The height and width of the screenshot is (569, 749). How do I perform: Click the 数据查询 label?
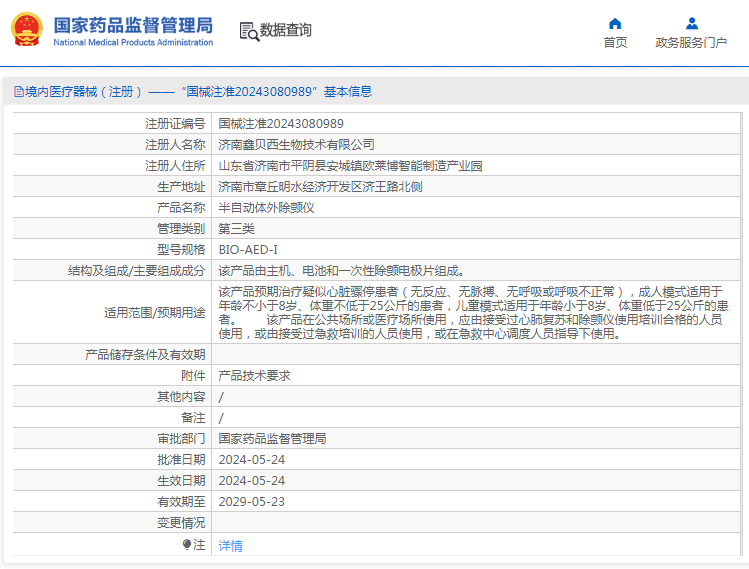point(286,30)
